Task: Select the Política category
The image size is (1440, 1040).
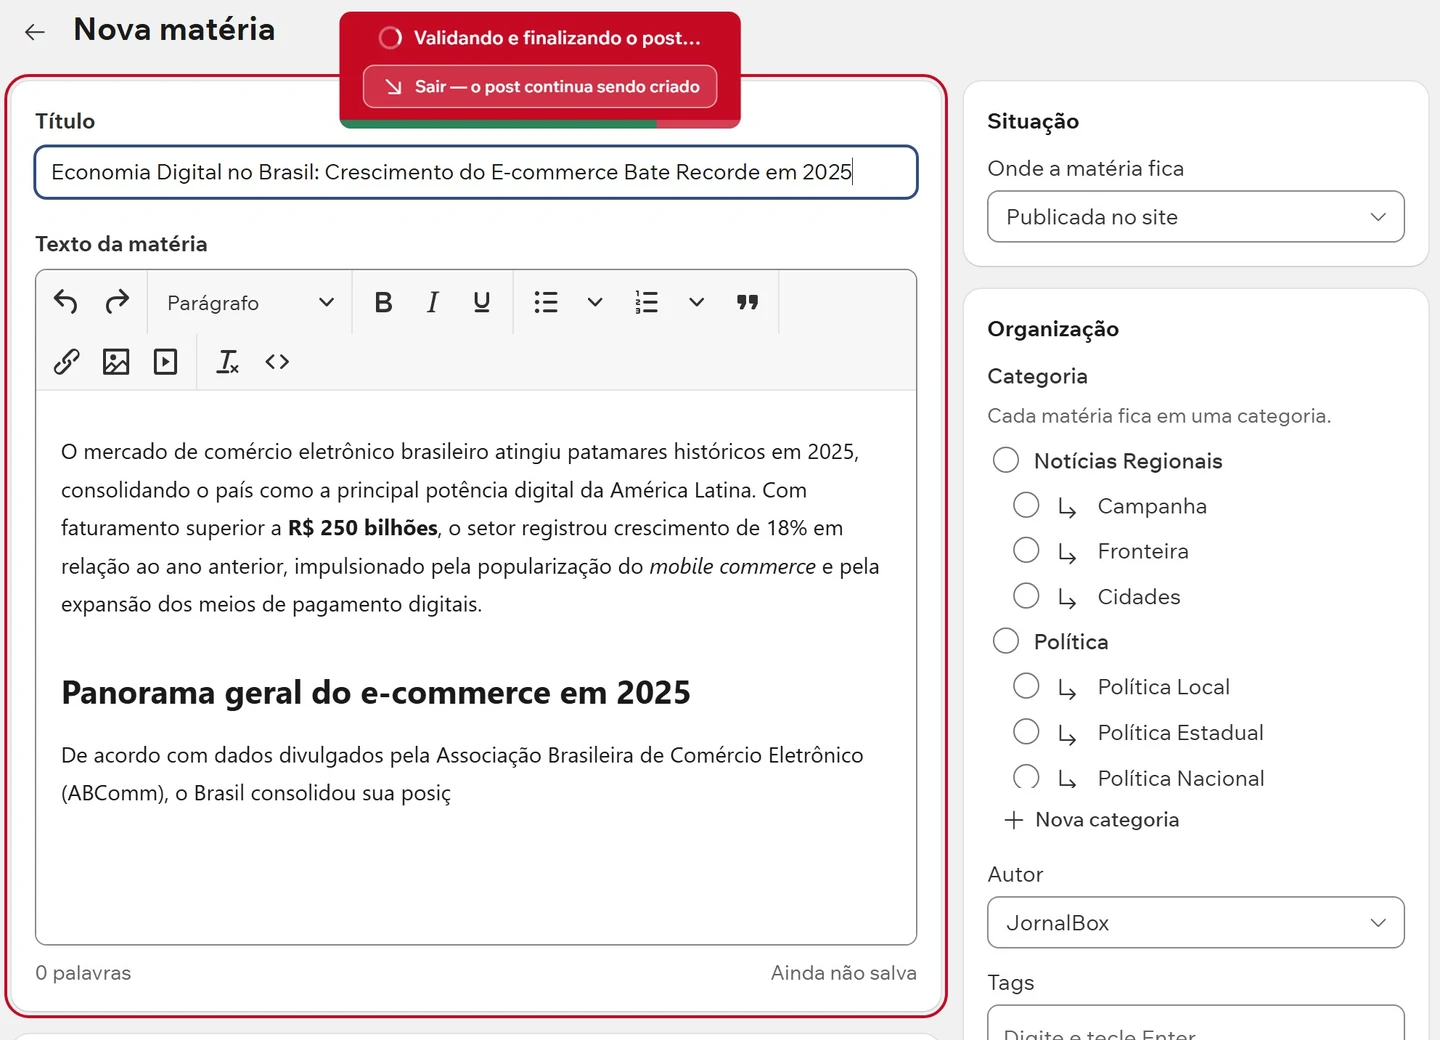Action: point(1006,641)
